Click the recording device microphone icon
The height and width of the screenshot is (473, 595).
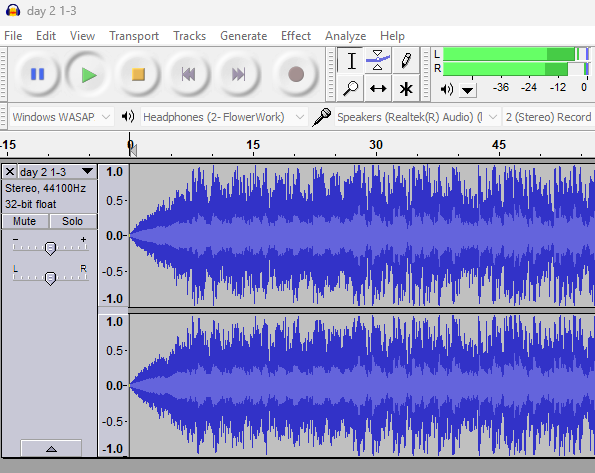tap(321, 117)
